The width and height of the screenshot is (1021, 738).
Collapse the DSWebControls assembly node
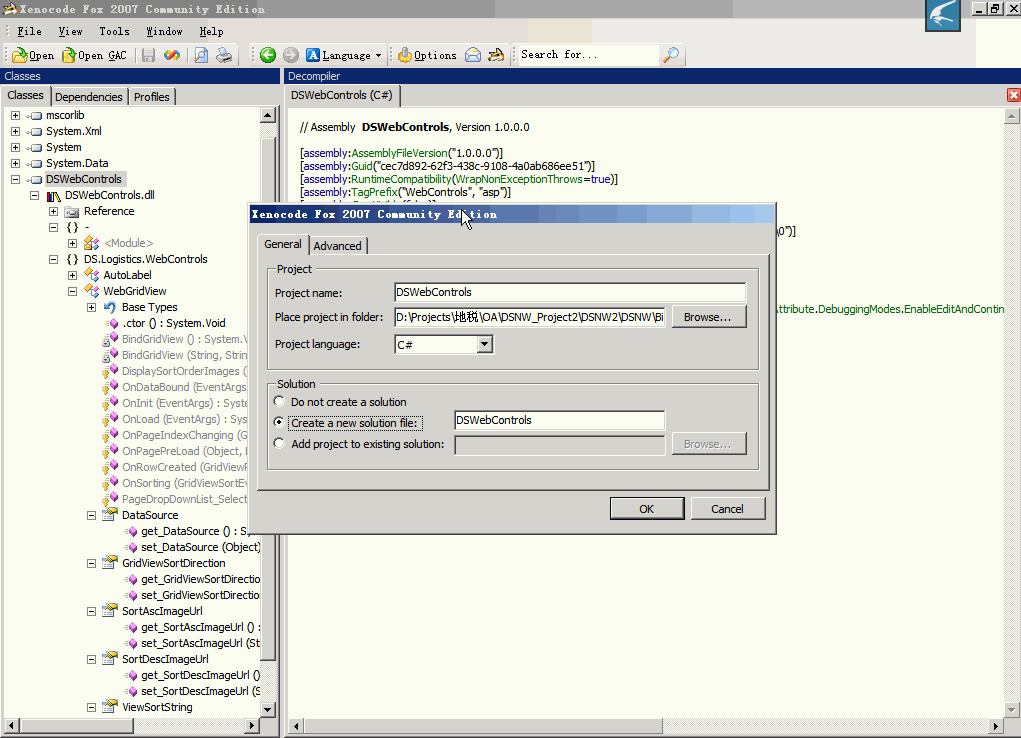pos(16,179)
